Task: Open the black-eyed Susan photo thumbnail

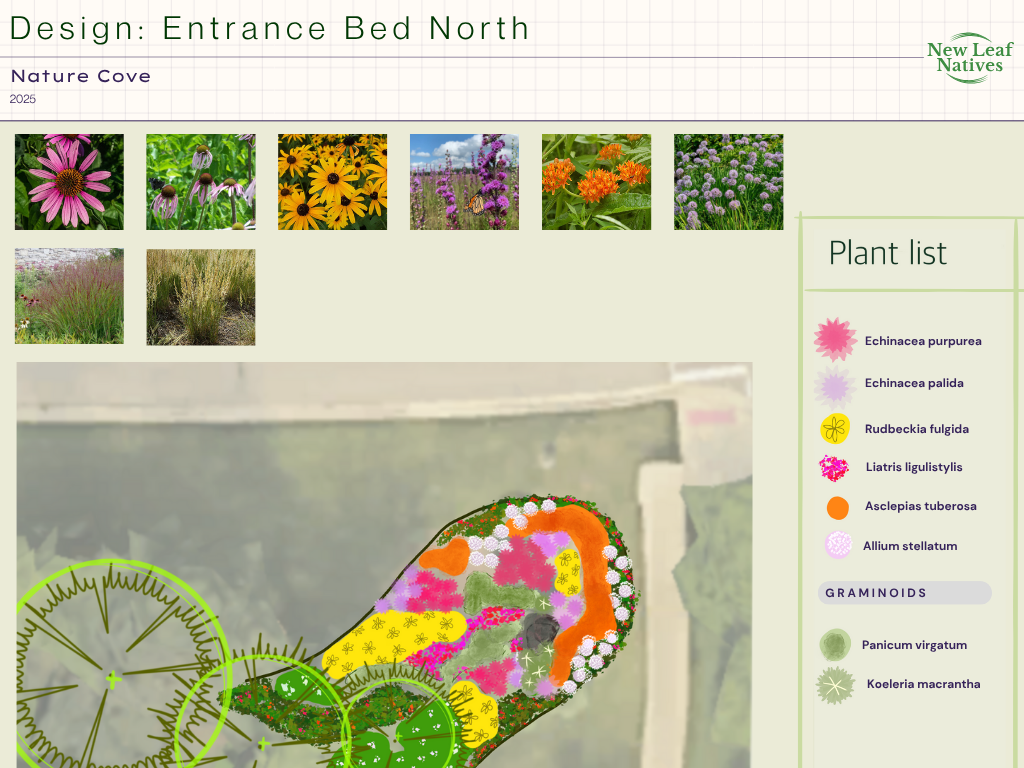Action: click(332, 182)
